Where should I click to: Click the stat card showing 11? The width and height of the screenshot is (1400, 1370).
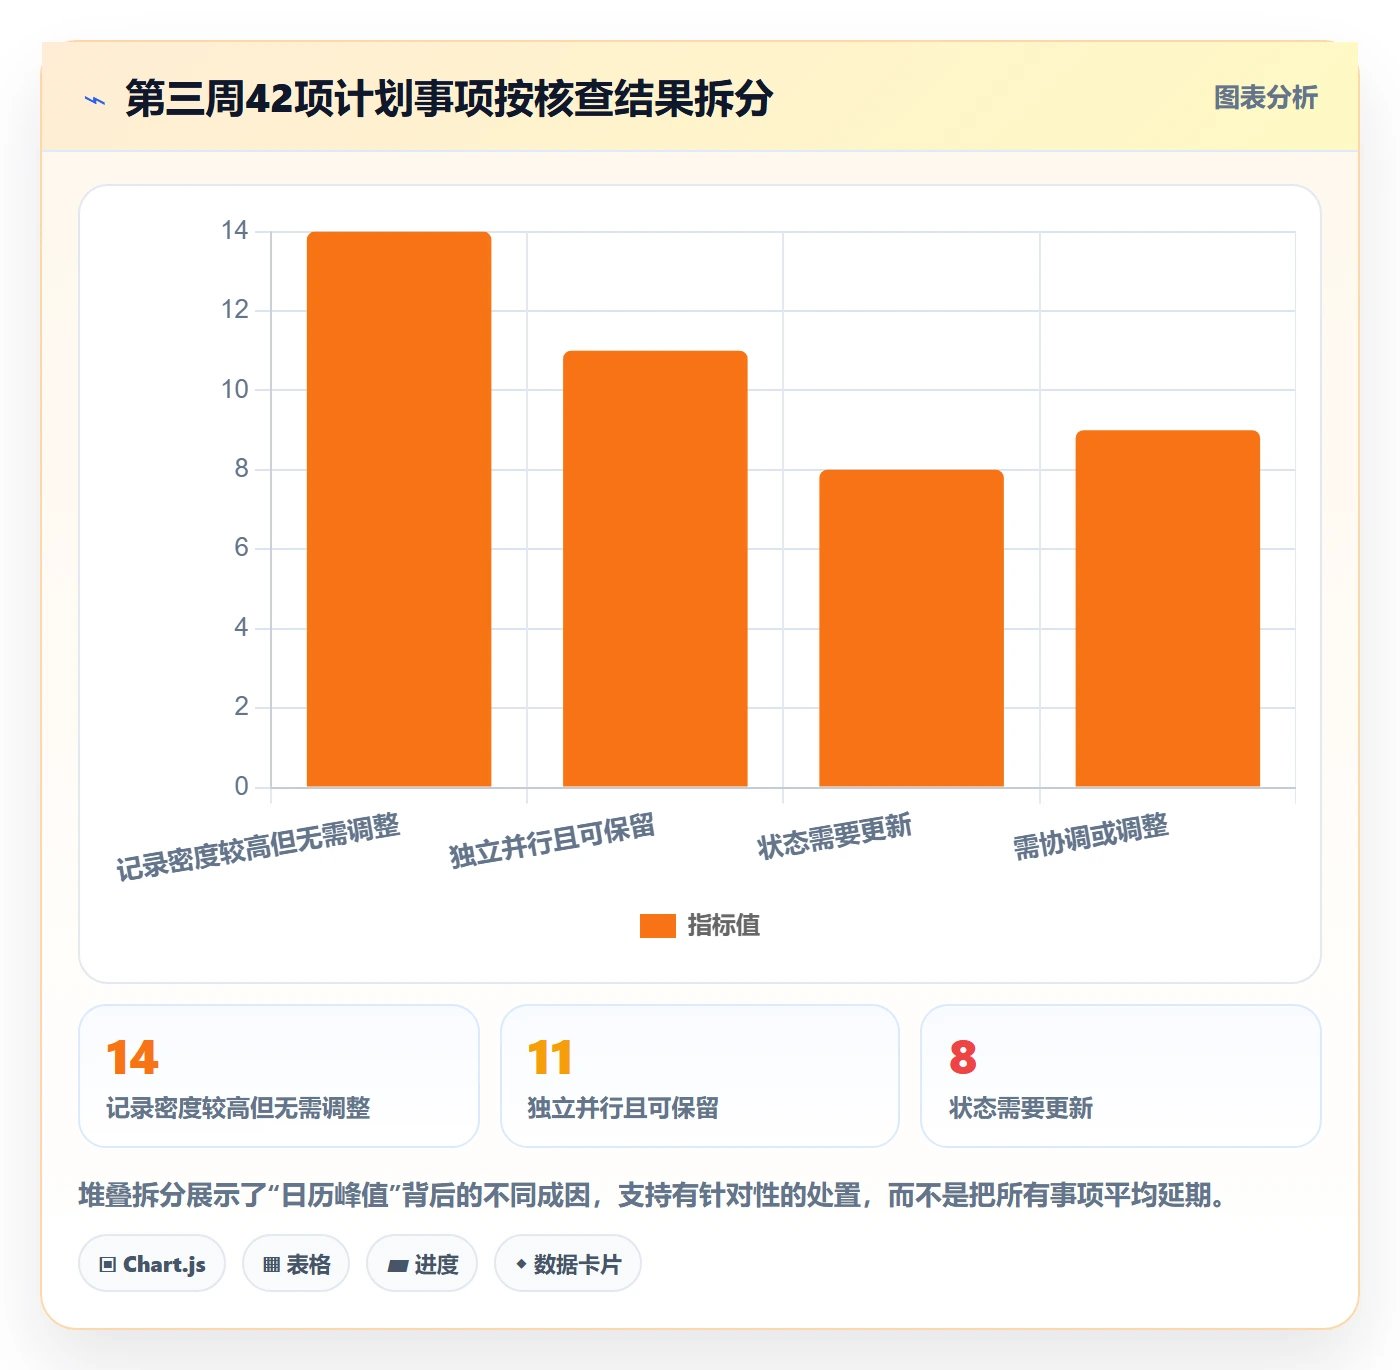[x=700, y=1076]
